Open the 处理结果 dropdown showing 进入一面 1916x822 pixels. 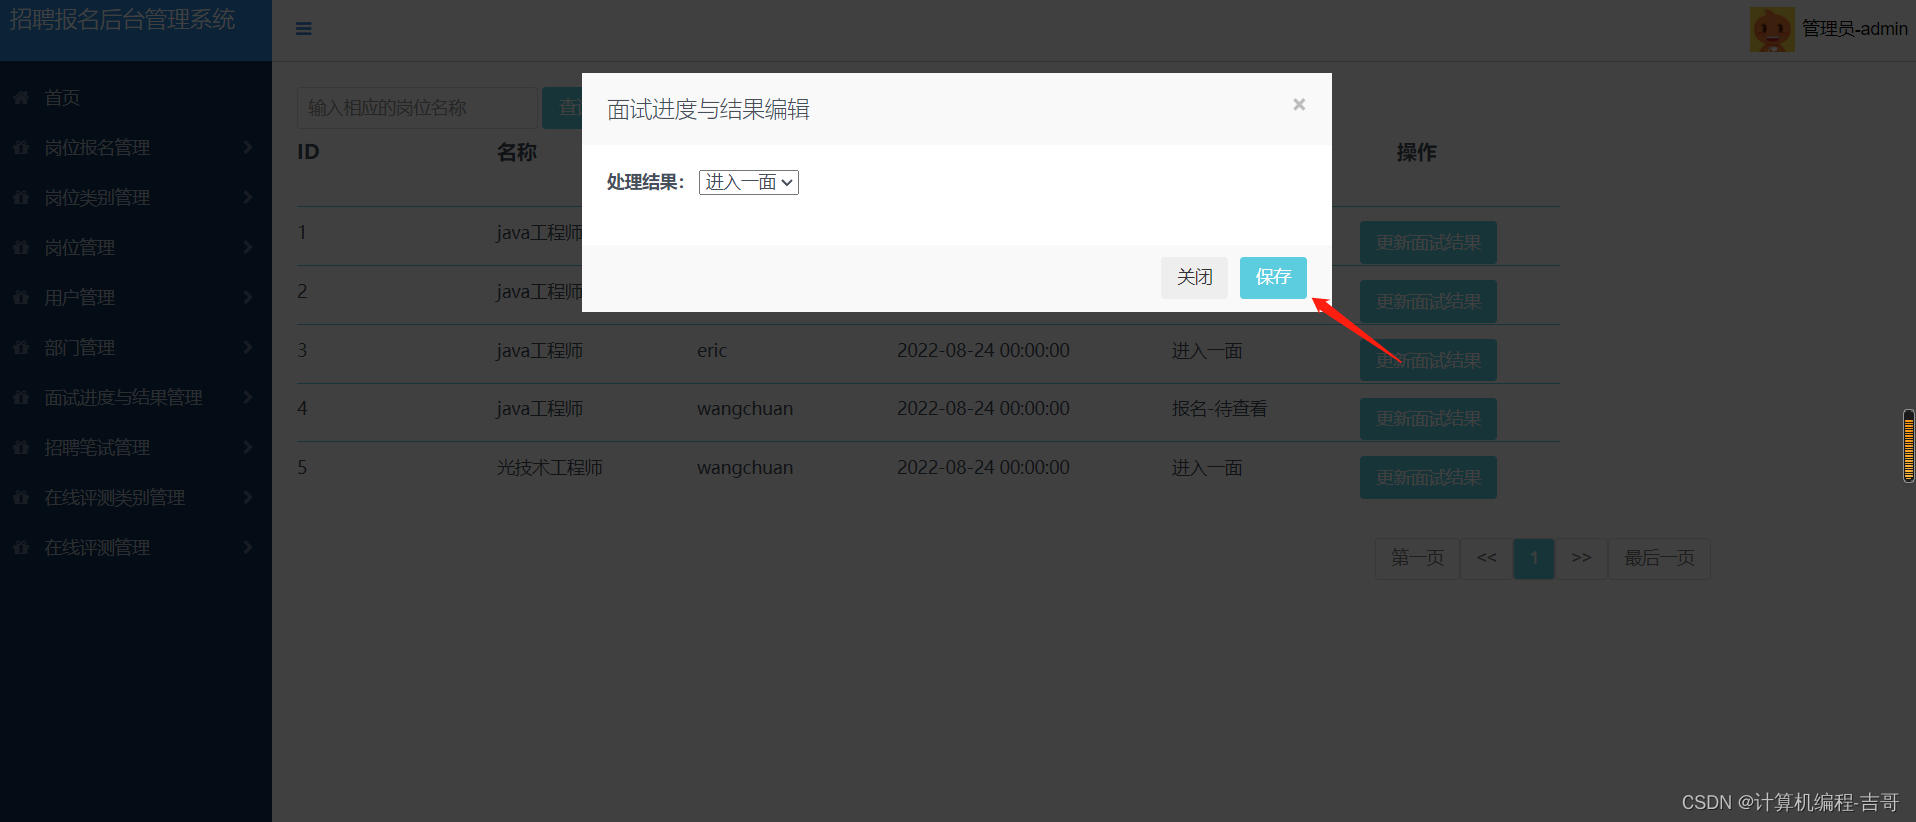pyautogui.click(x=749, y=182)
